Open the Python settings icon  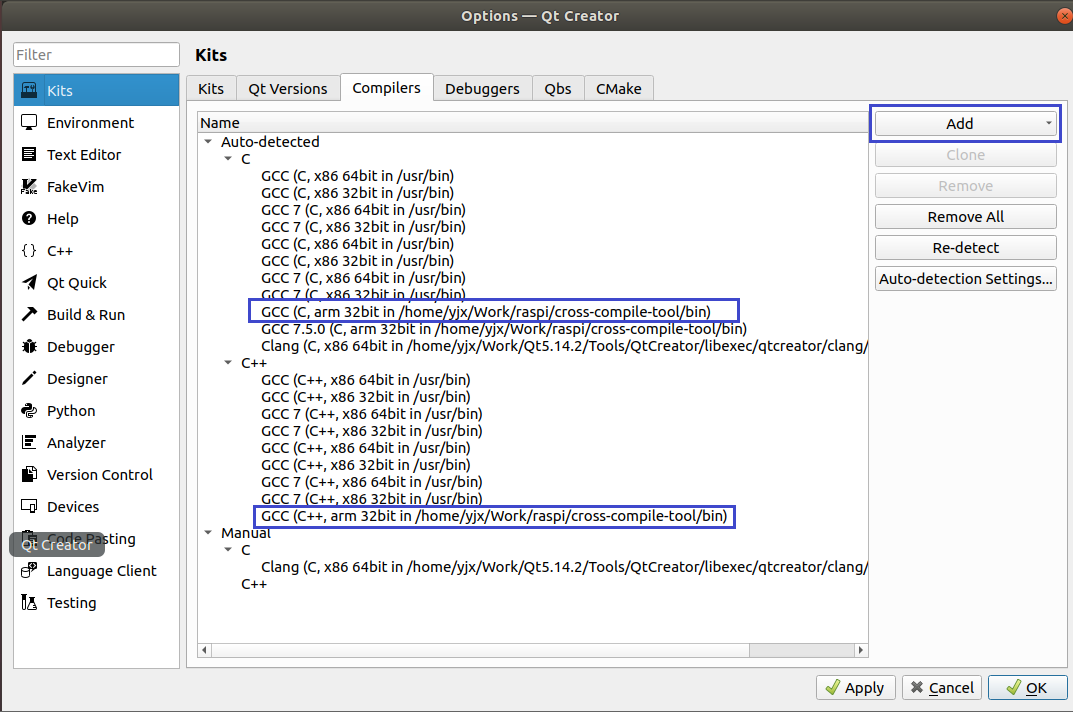tap(29, 411)
